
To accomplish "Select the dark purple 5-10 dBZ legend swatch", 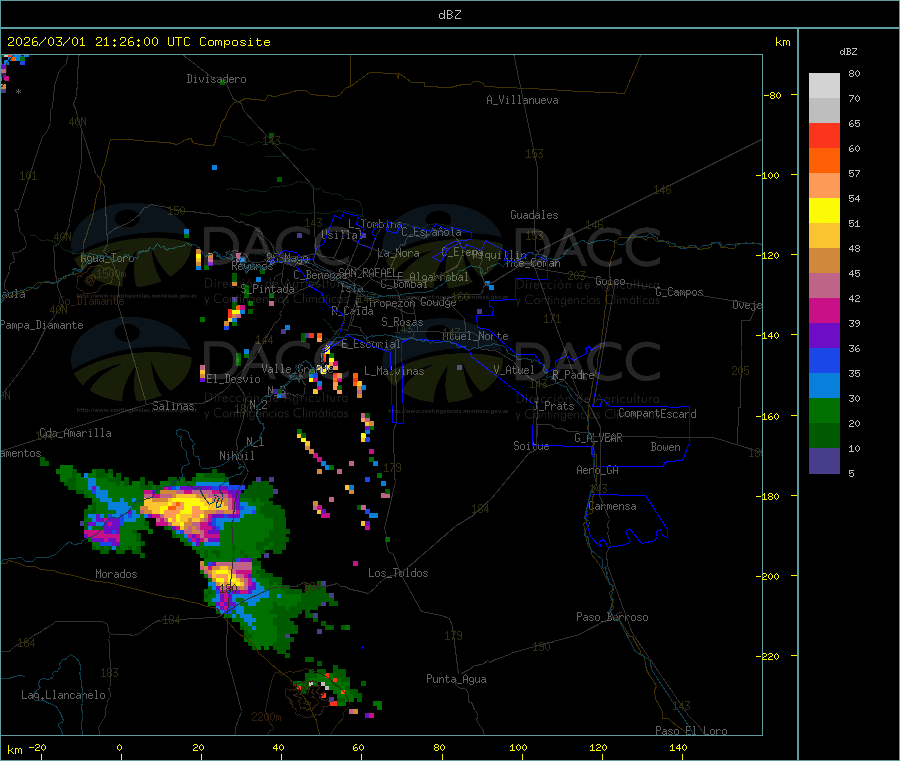I will [x=824, y=460].
